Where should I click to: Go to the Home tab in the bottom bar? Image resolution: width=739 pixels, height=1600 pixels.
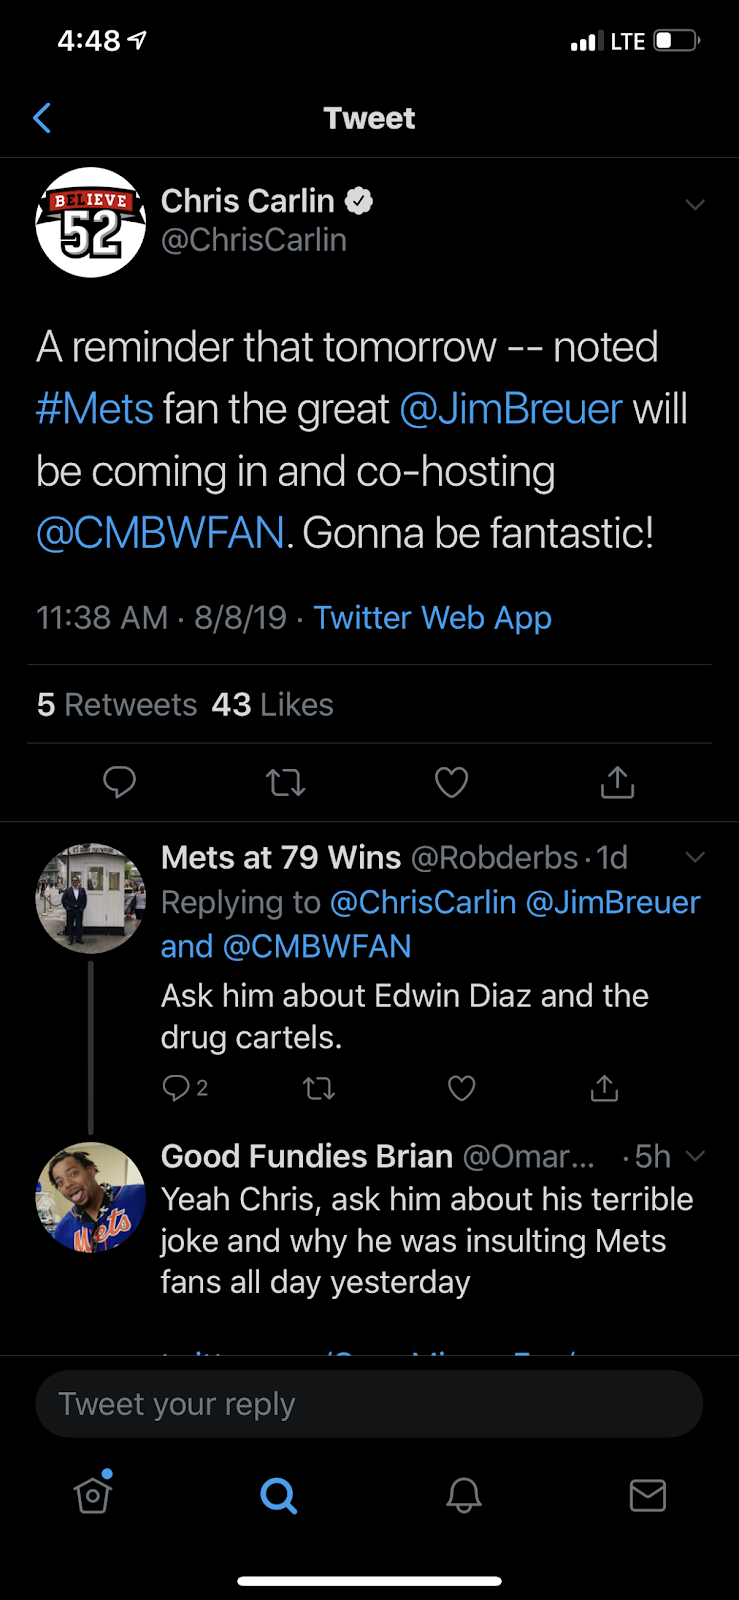tap(93, 1494)
